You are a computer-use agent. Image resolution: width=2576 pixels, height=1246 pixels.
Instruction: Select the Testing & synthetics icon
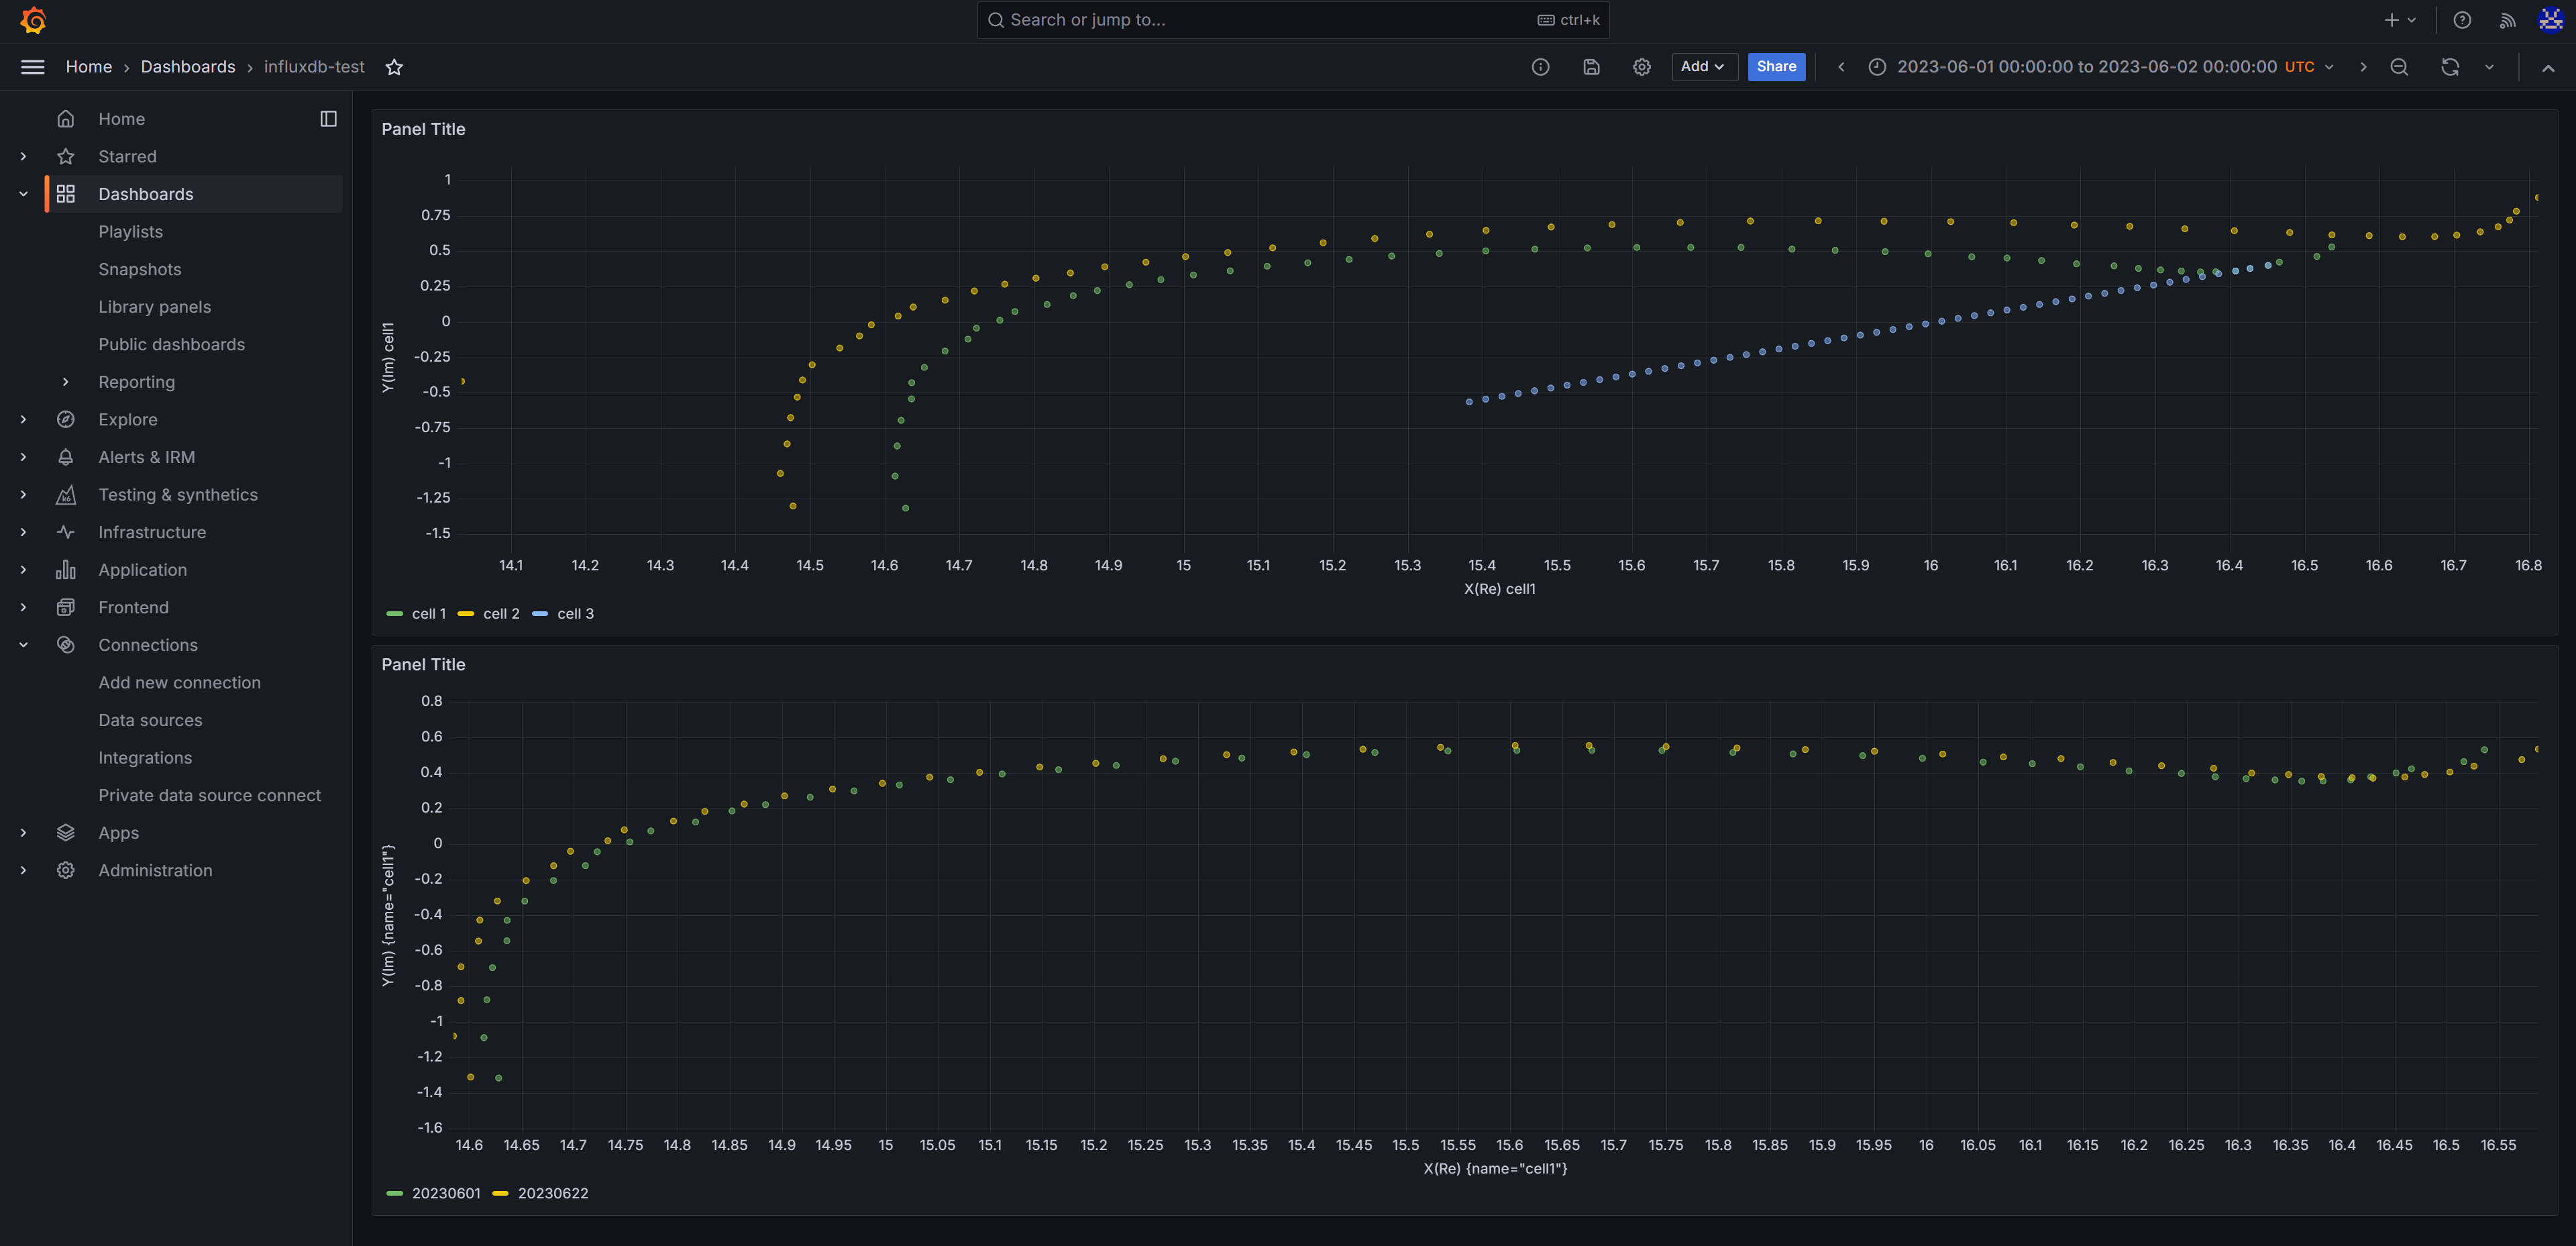(65, 494)
